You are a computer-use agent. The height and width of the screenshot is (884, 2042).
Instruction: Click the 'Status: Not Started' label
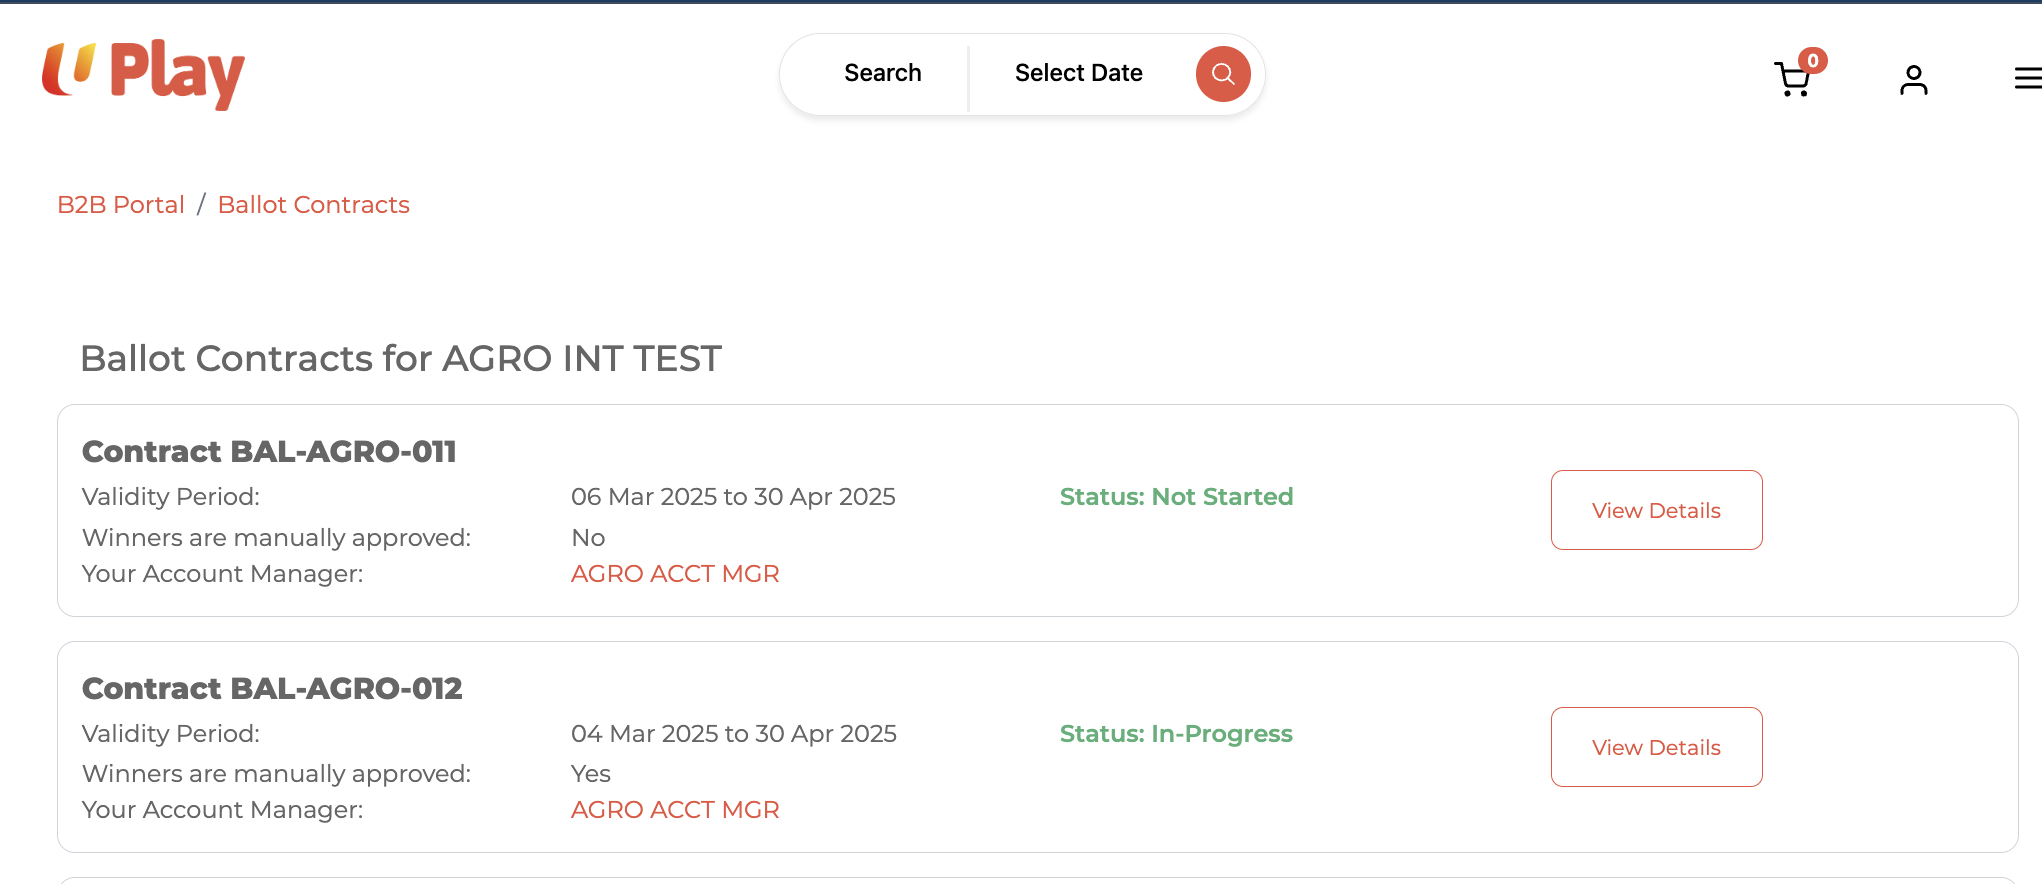click(x=1176, y=497)
